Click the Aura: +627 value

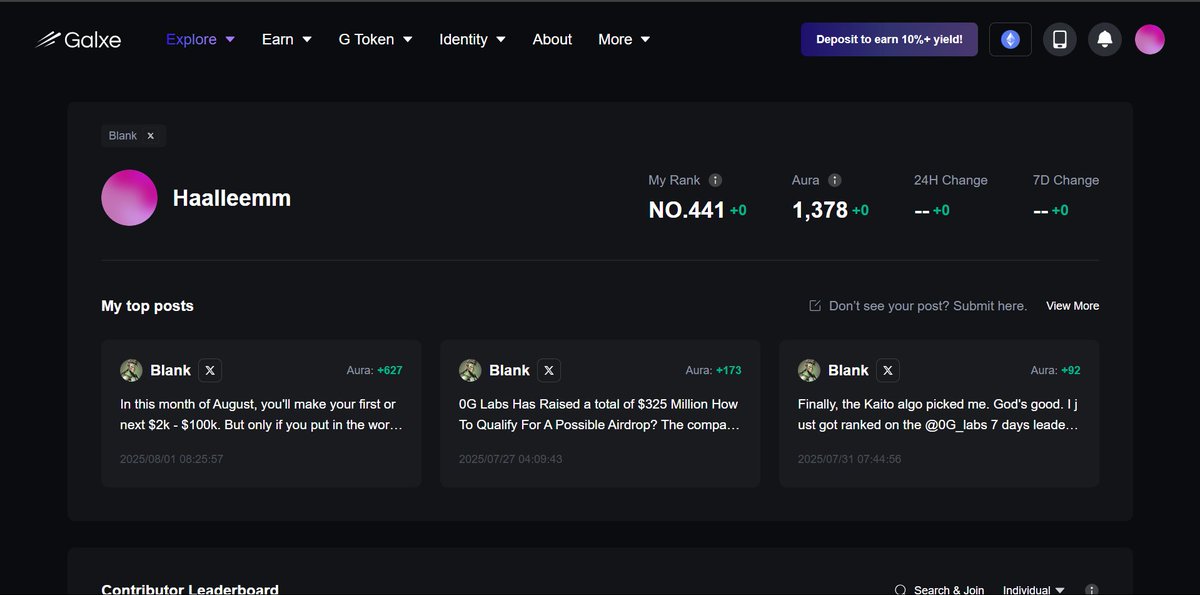point(375,370)
